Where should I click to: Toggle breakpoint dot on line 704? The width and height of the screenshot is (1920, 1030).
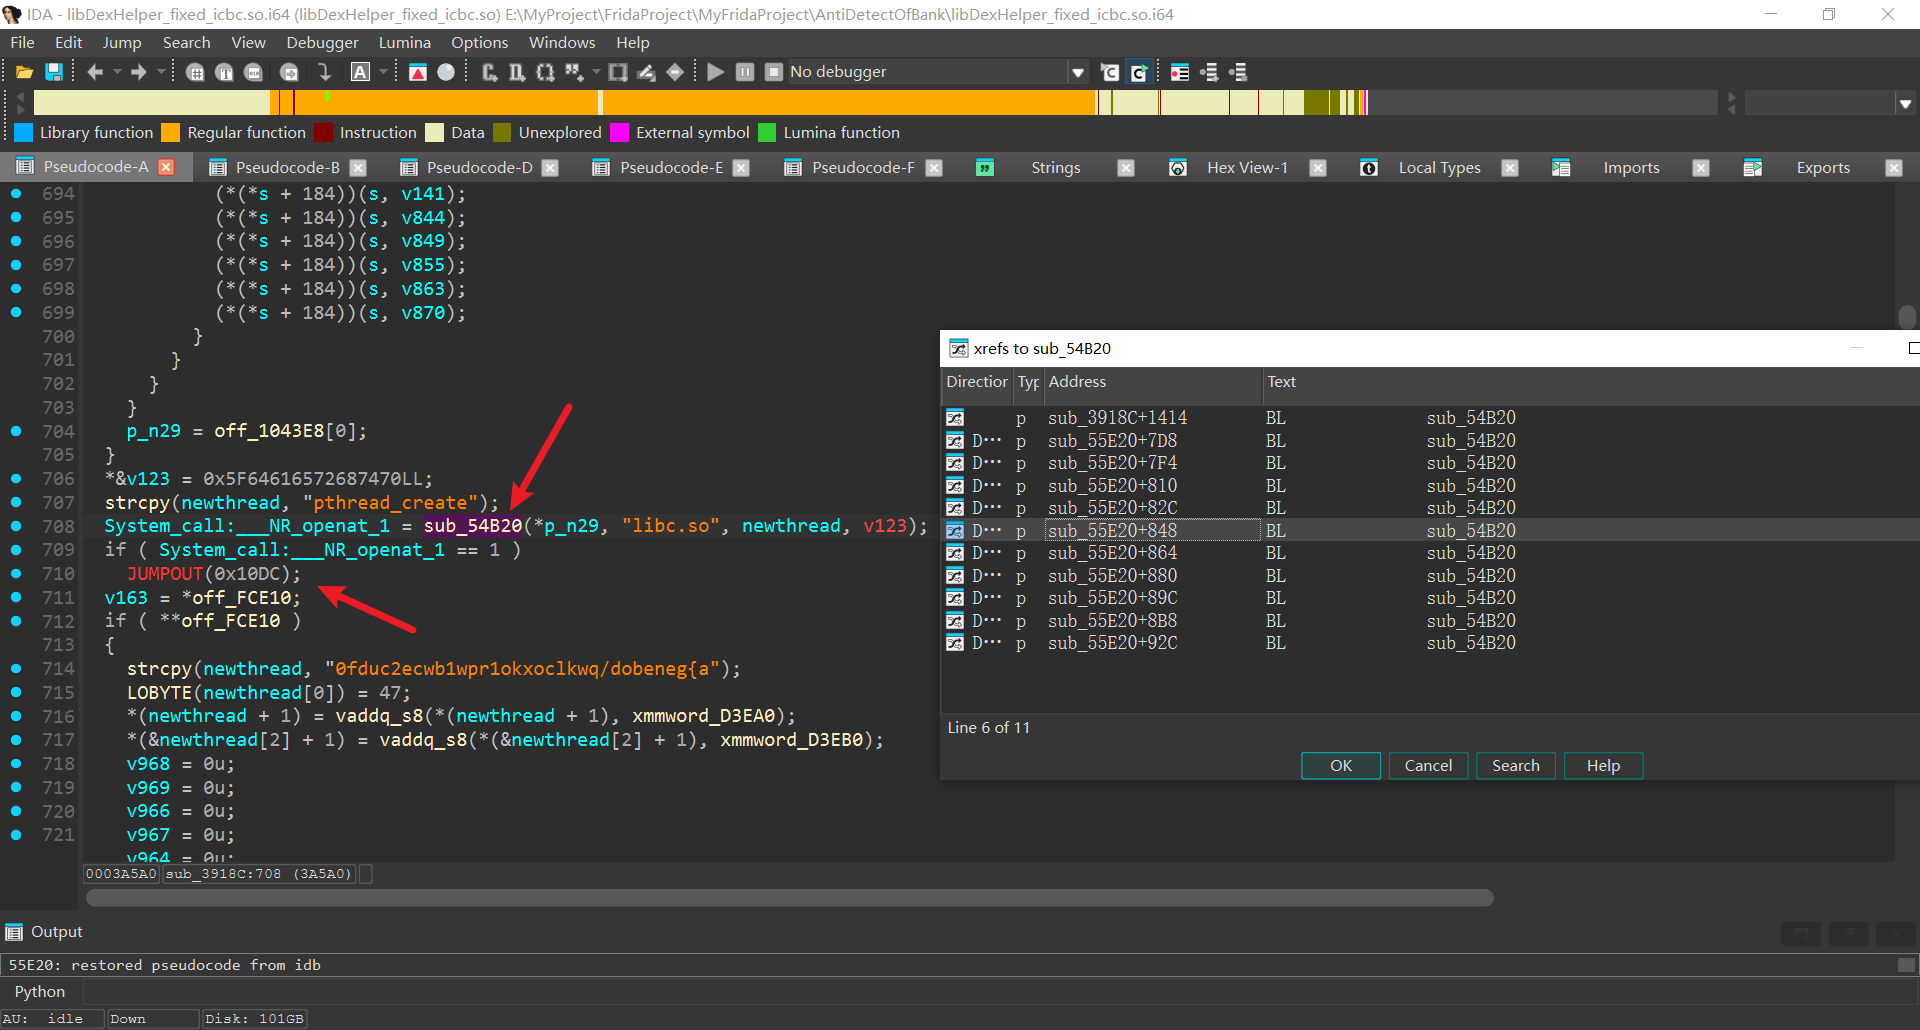coord(16,431)
